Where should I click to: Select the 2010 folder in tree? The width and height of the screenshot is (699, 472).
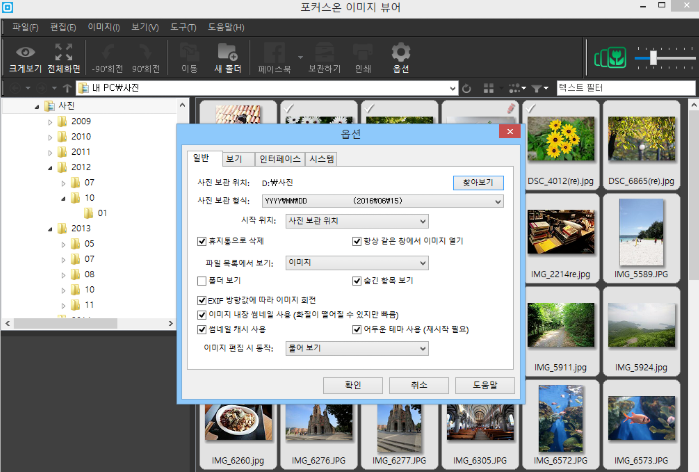tap(81, 137)
